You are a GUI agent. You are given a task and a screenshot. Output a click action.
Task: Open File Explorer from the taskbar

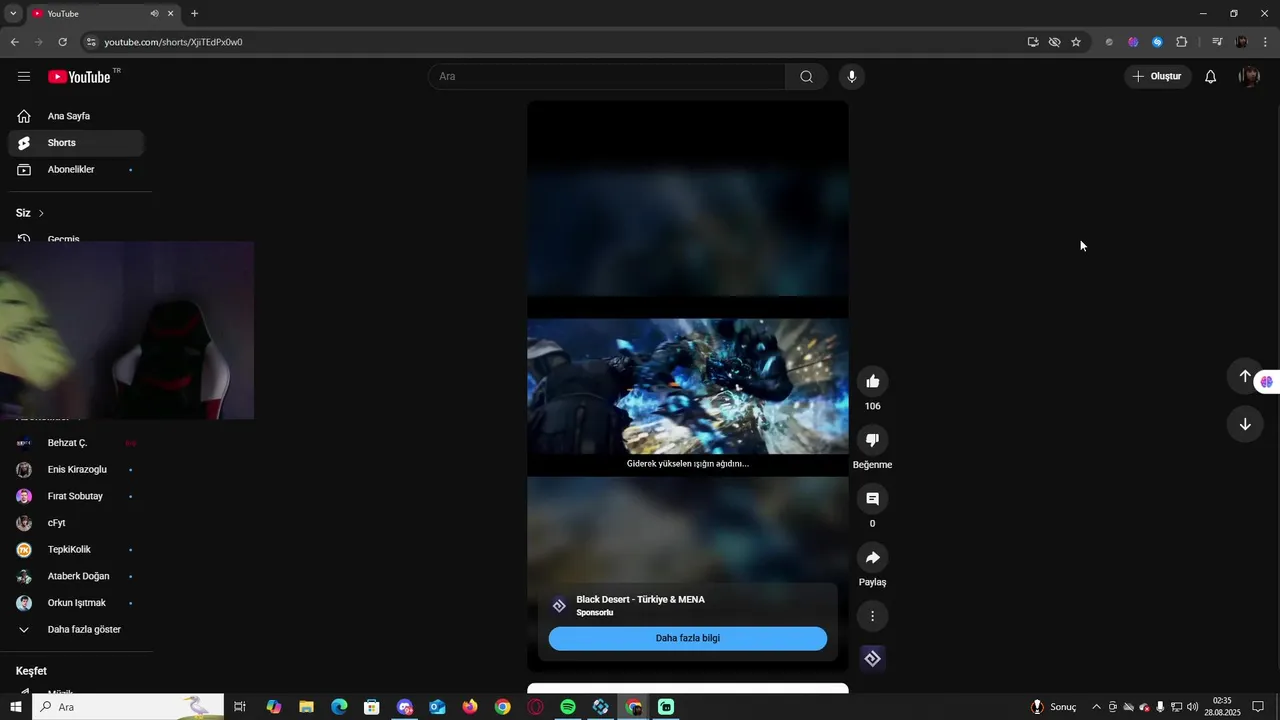[x=306, y=707]
